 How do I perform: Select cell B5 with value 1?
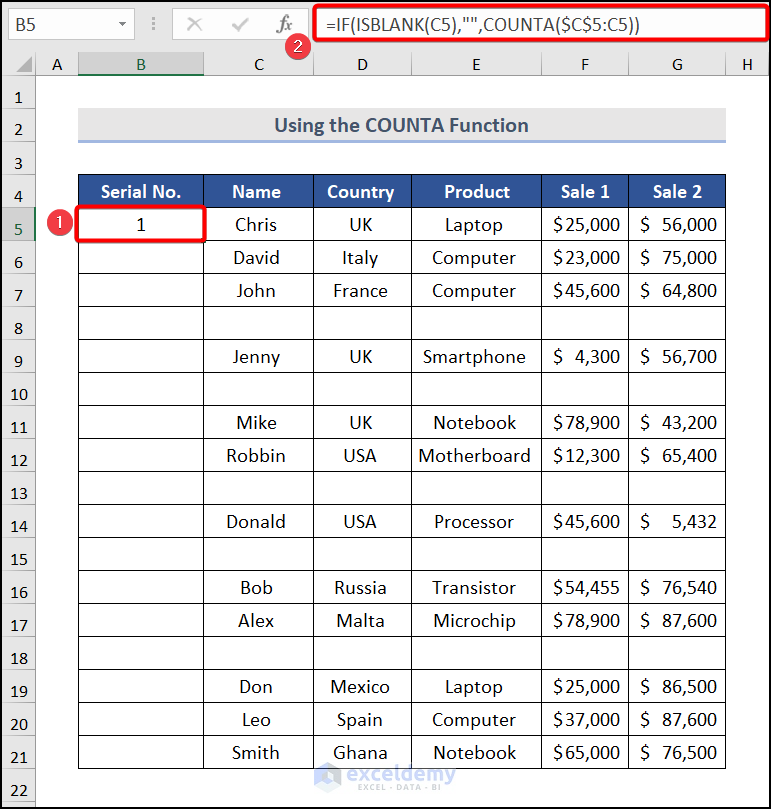(x=141, y=225)
